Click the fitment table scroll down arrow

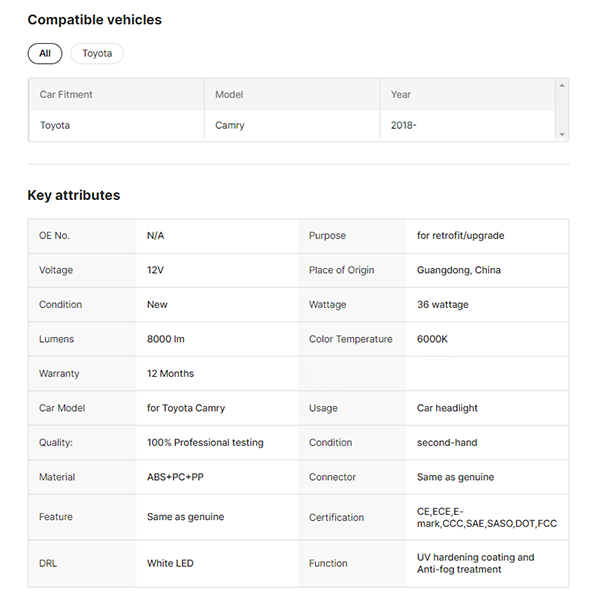pos(562,134)
